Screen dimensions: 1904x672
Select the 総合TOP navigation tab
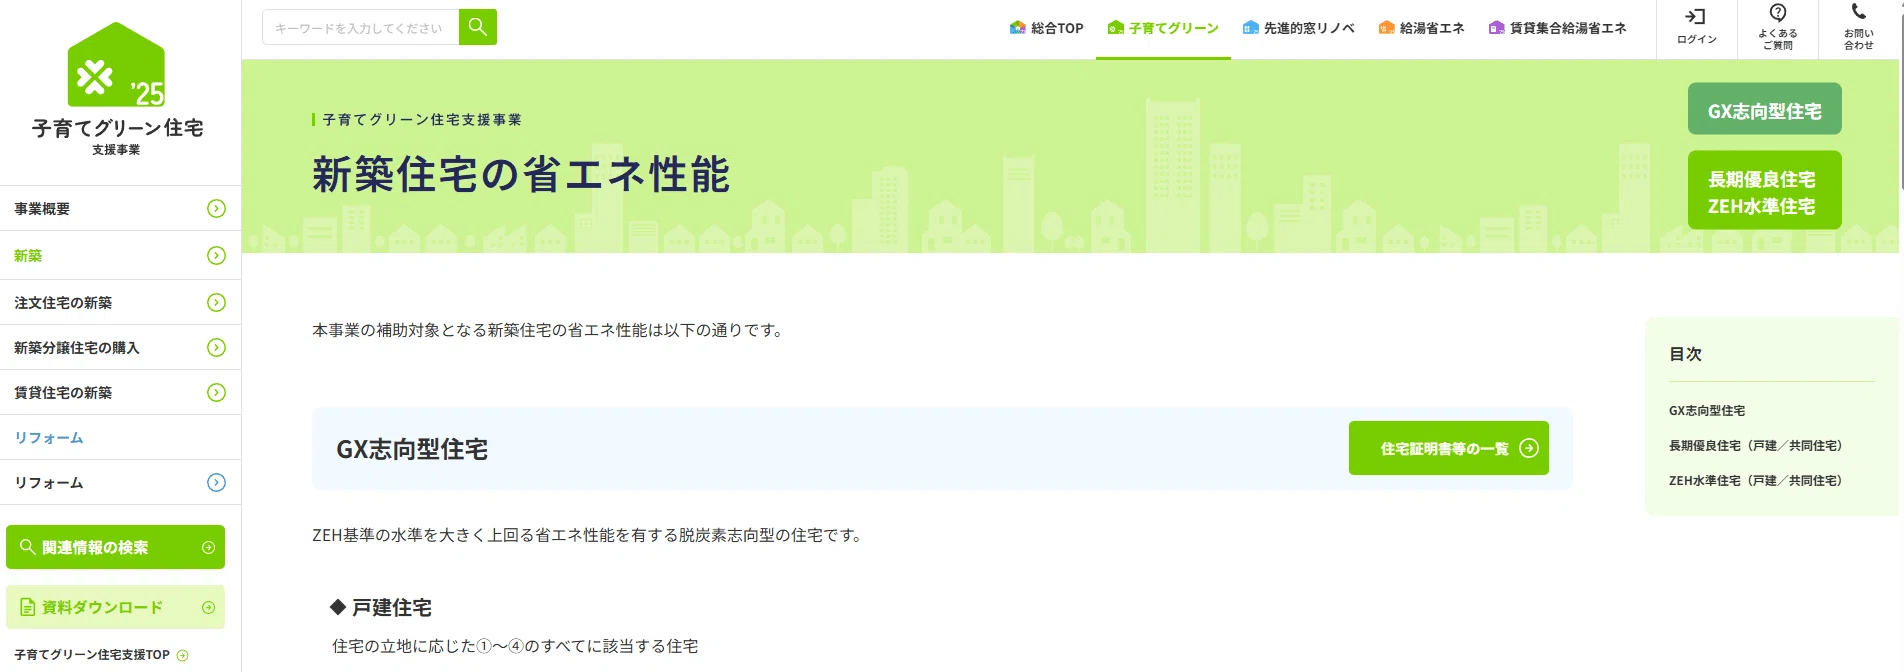[1047, 28]
